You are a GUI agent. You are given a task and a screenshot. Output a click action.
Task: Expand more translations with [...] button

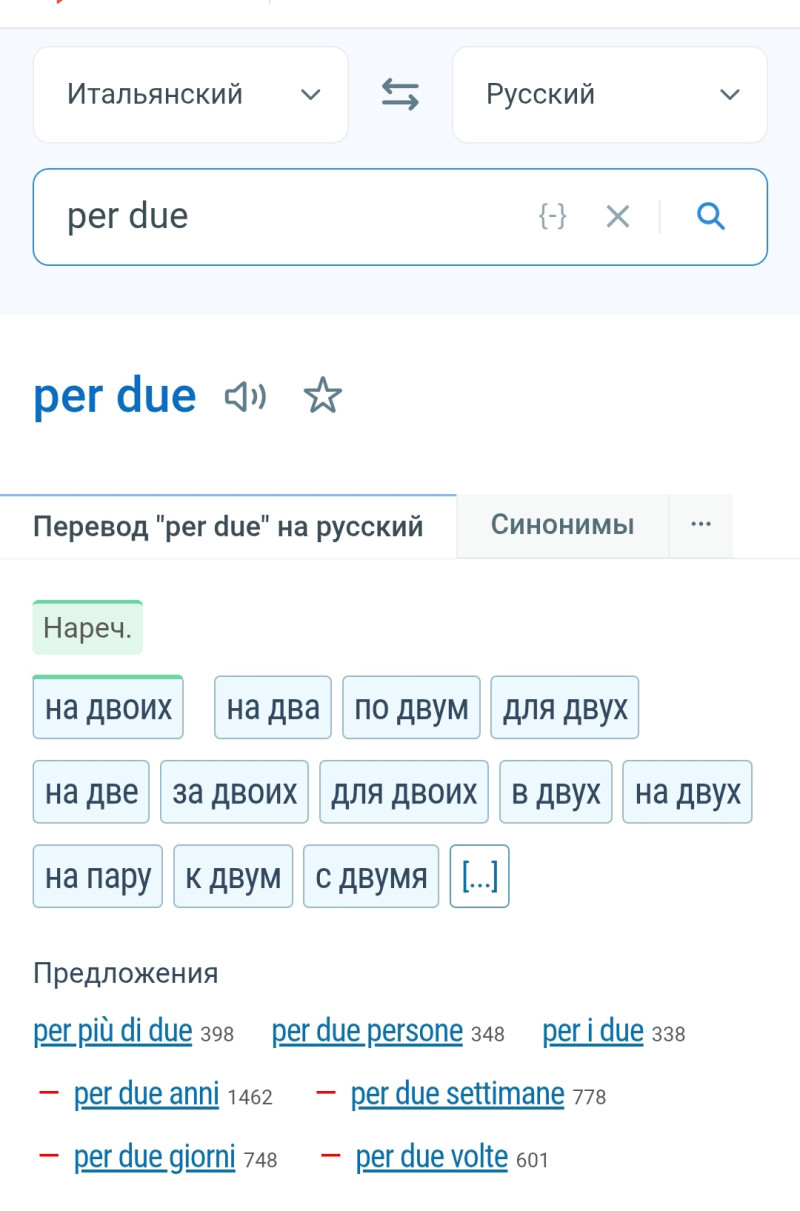(479, 877)
